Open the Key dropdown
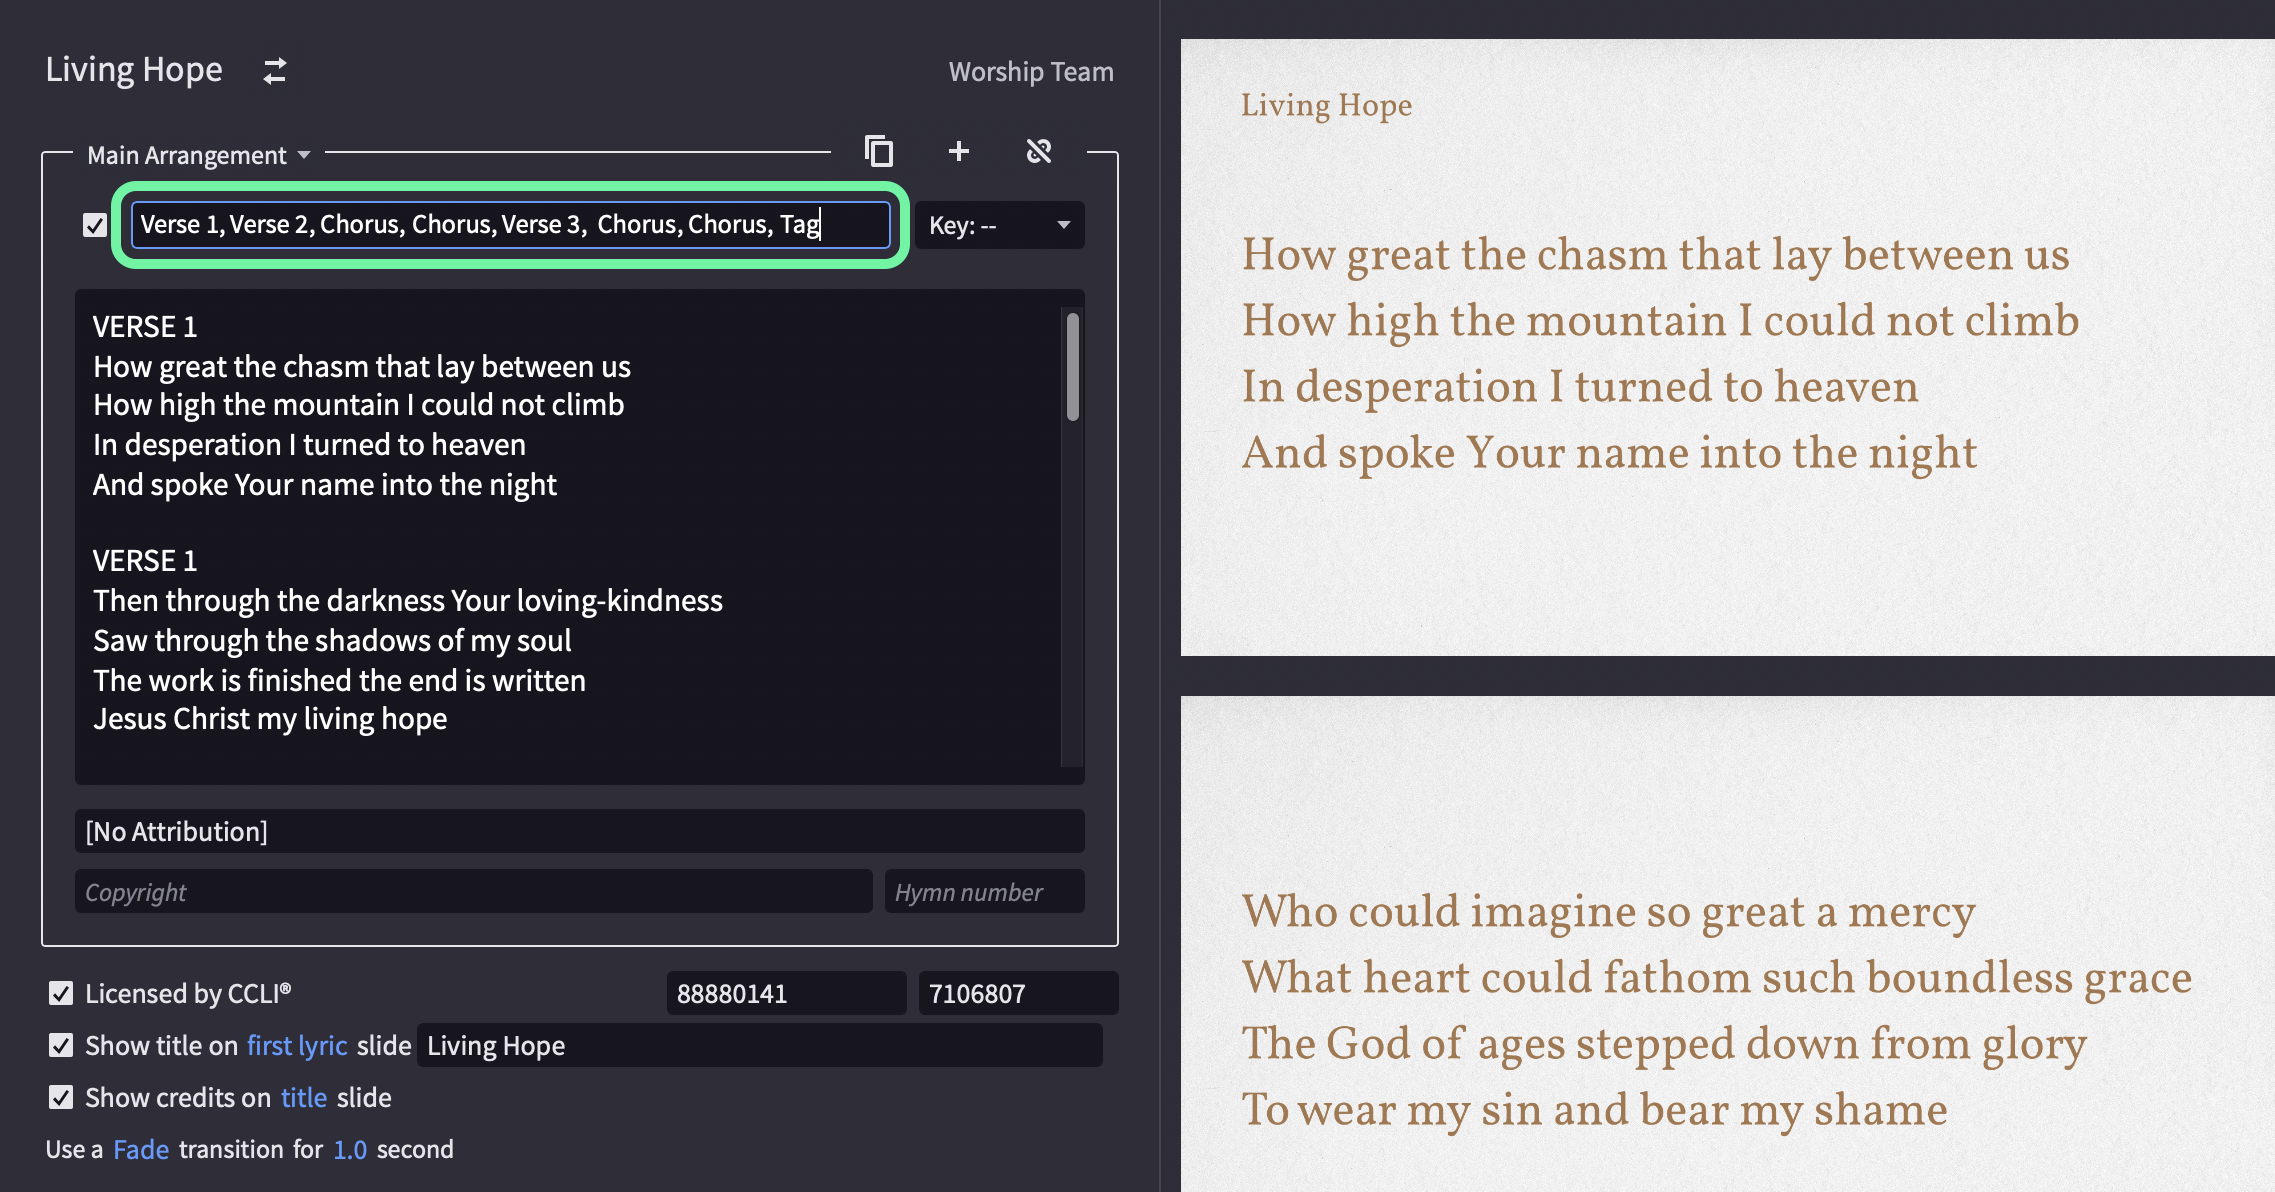 tap(1000, 225)
